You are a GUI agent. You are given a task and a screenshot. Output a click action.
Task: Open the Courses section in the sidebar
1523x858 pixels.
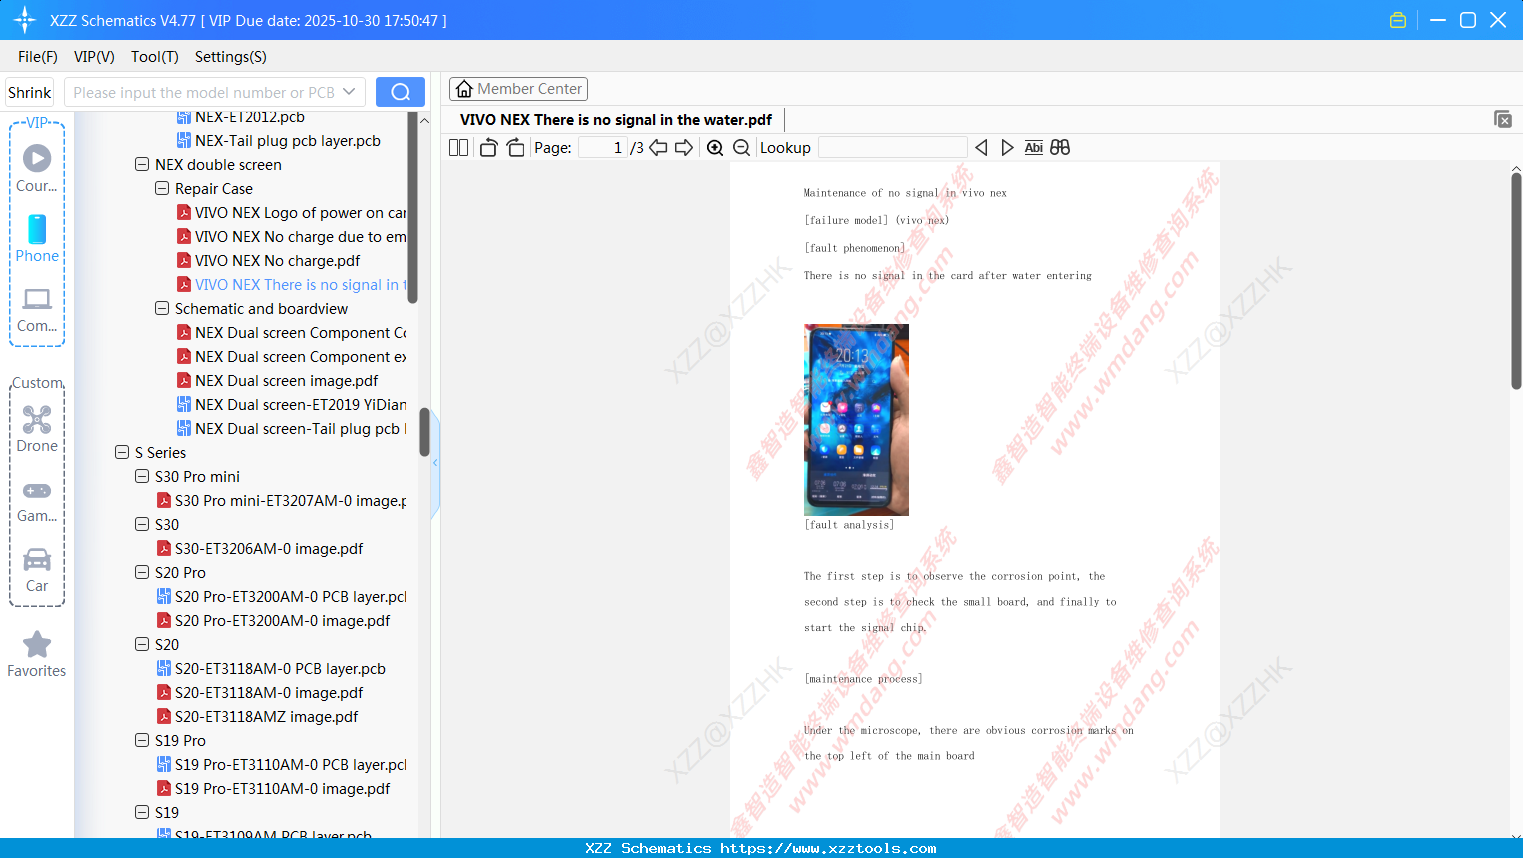pyautogui.click(x=37, y=168)
